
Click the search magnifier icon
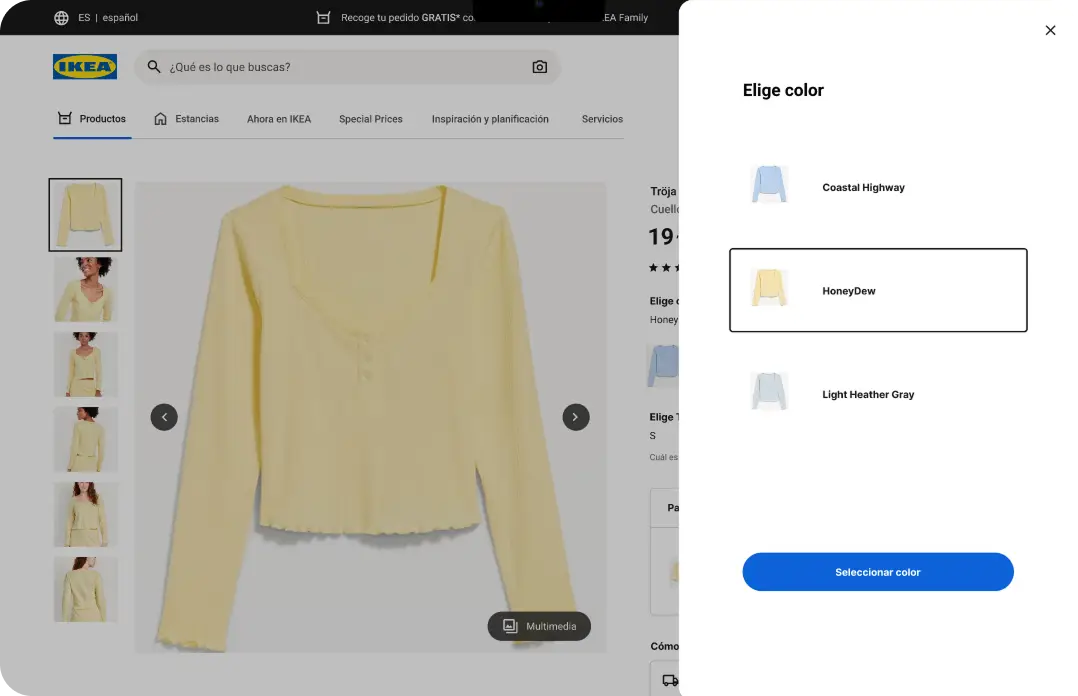tap(154, 67)
